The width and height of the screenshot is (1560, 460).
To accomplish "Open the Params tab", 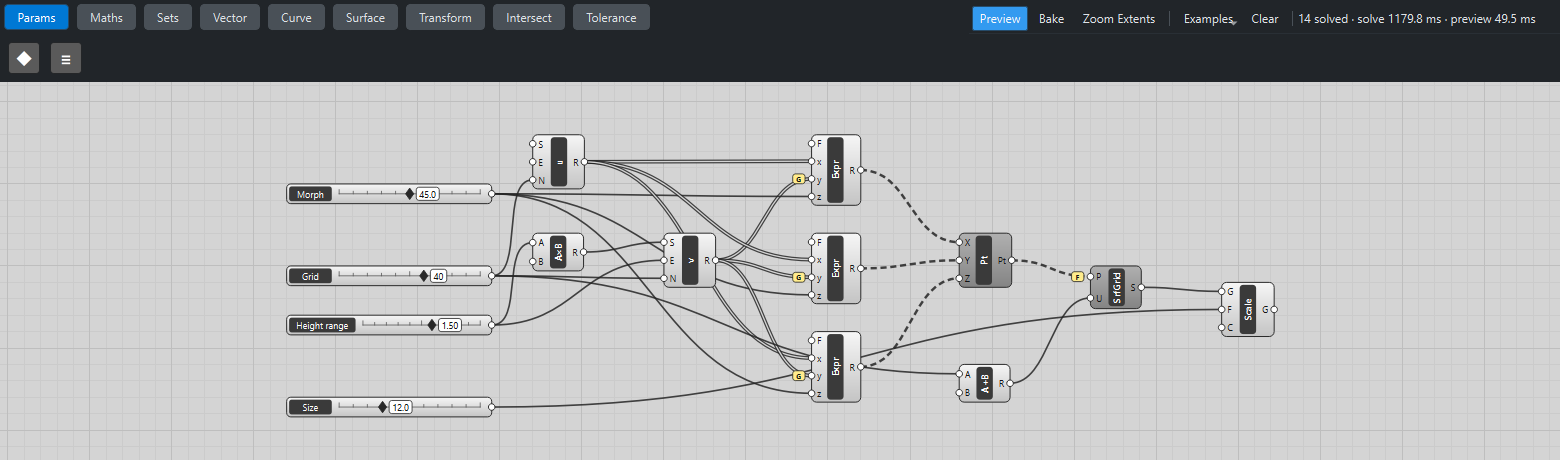I will [37, 17].
